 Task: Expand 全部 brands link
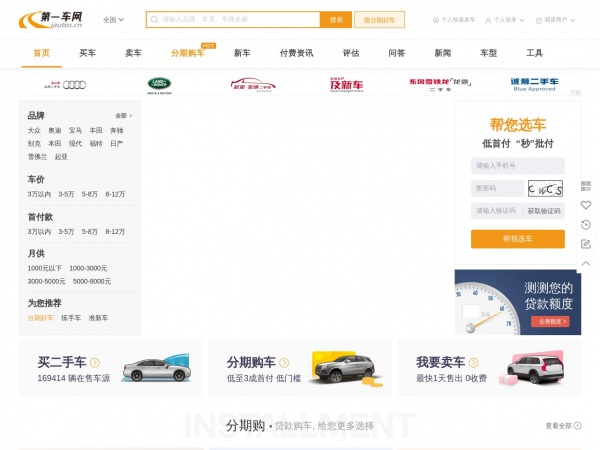click(123, 116)
